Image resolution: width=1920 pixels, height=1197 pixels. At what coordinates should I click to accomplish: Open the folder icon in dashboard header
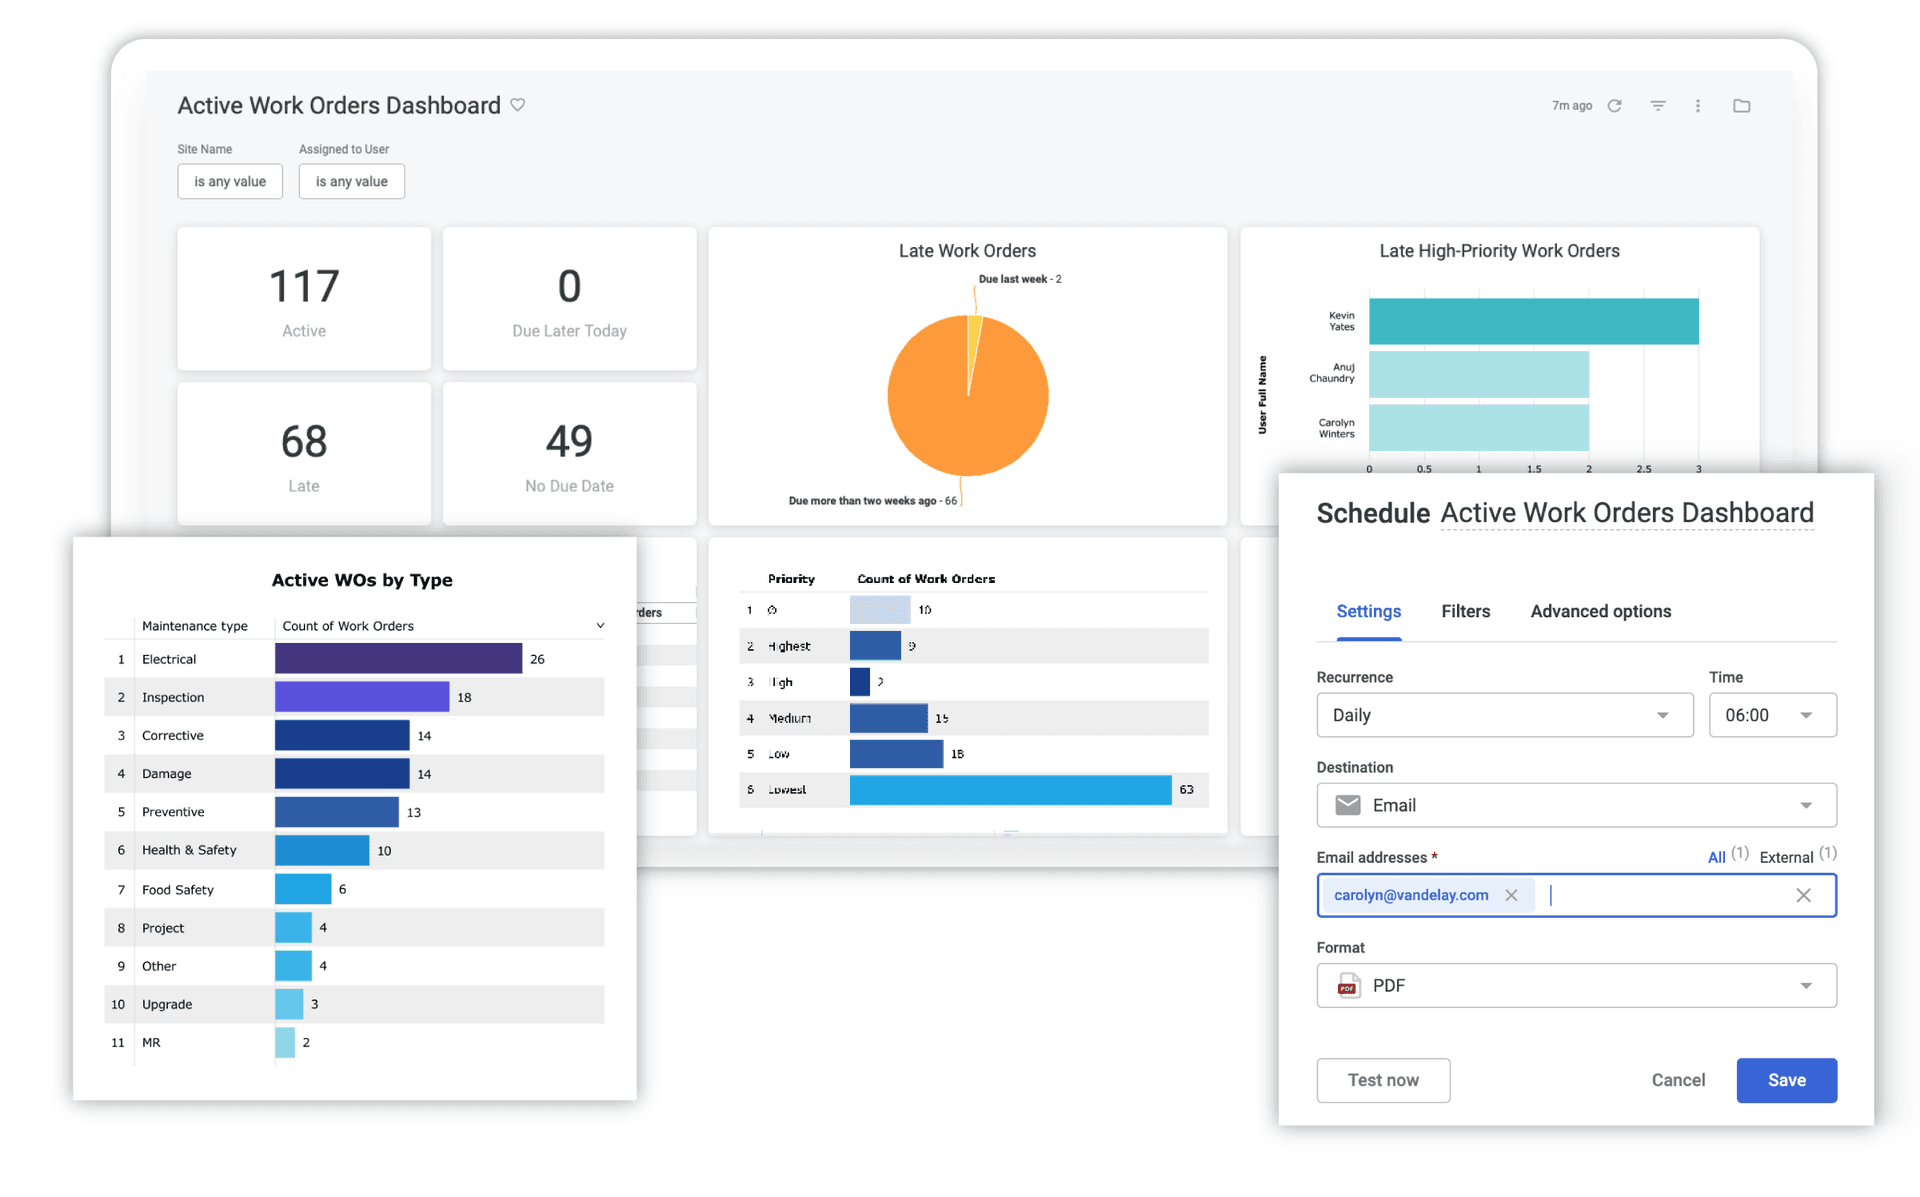click(x=1742, y=106)
